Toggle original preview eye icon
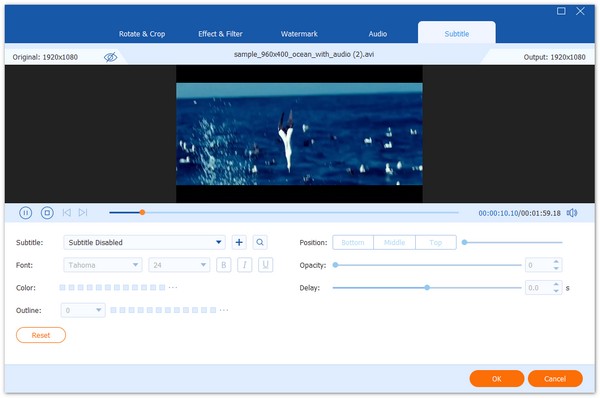This screenshot has height=398, width=600. pyautogui.click(x=110, y=57)
